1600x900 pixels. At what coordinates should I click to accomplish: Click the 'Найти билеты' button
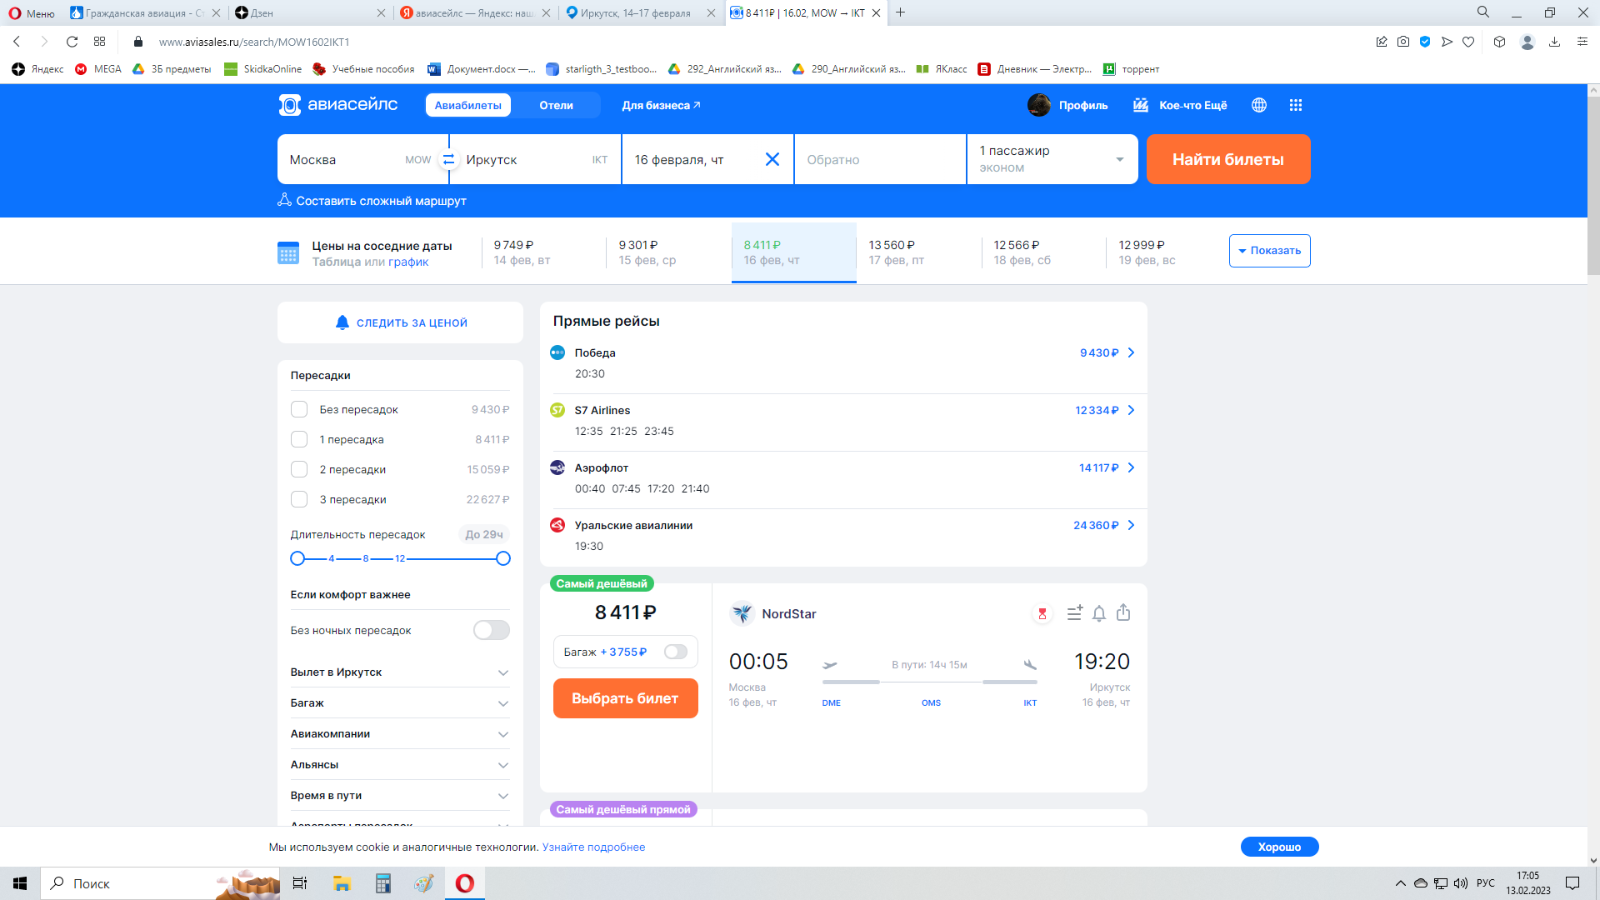[1228, 159]
